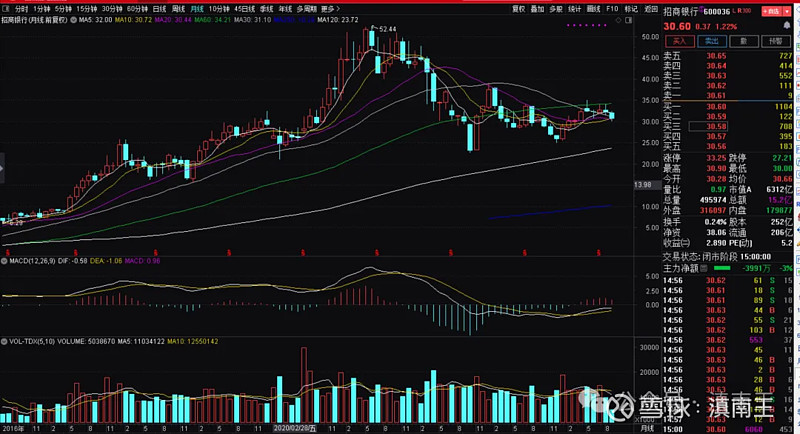
Task: Open 多周期 multi-period view
Action: (307, 9)
